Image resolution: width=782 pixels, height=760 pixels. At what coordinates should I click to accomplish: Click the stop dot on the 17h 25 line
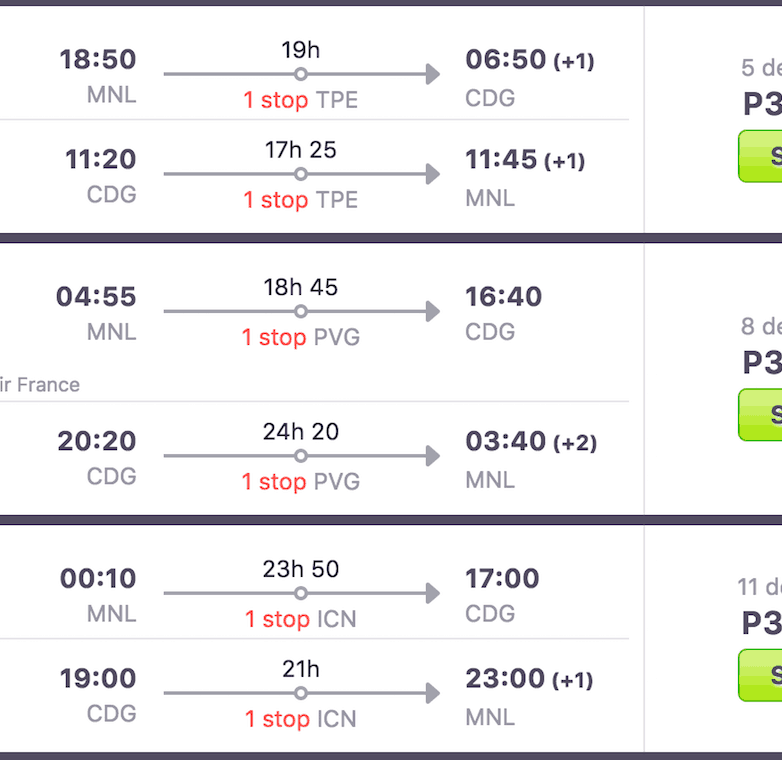(300, 174)
